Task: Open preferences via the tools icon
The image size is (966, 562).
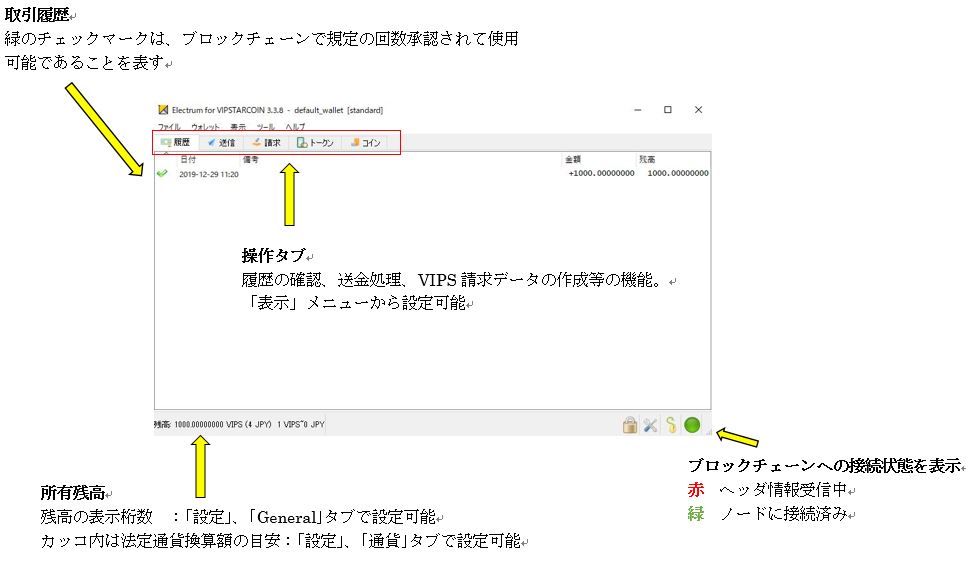Action: [650, 425]
